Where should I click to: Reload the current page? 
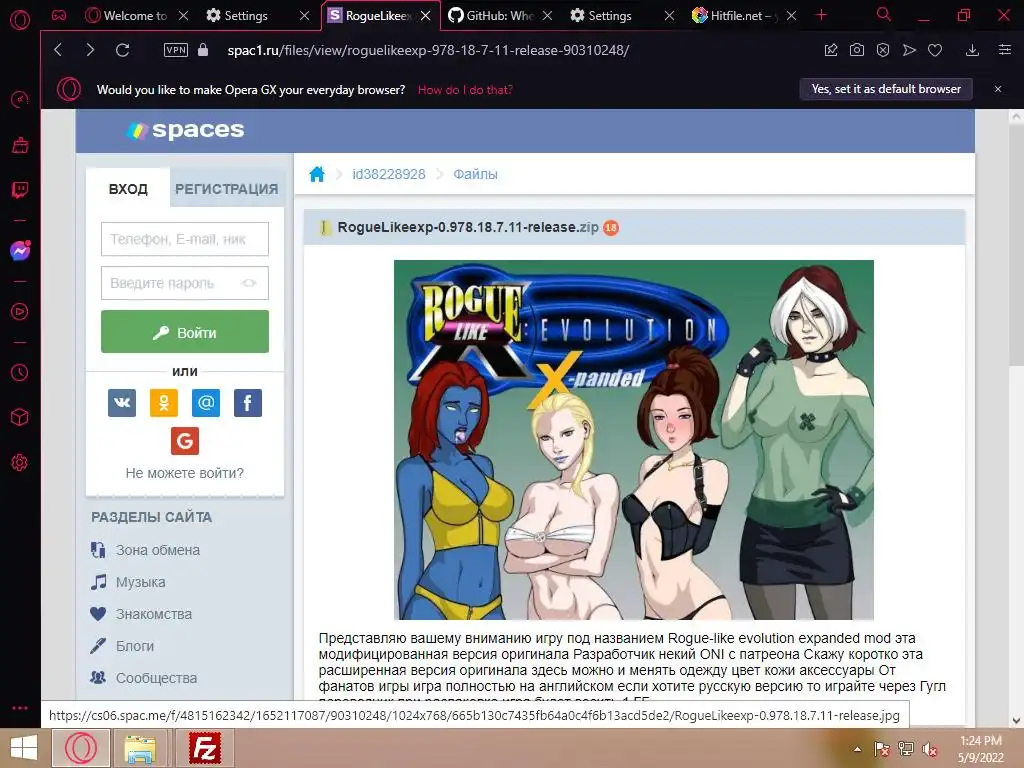pyautogui.click(x=122, y=50)
